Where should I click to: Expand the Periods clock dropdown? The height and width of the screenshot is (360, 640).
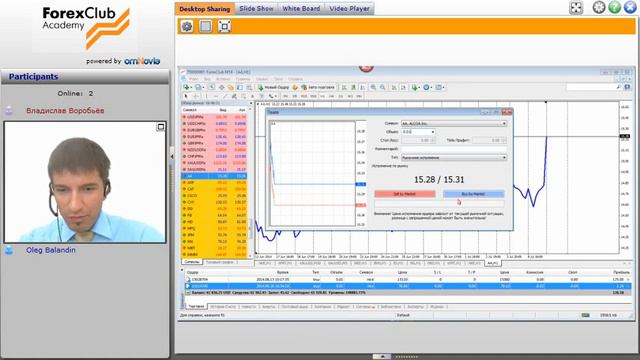coord(431,87)
